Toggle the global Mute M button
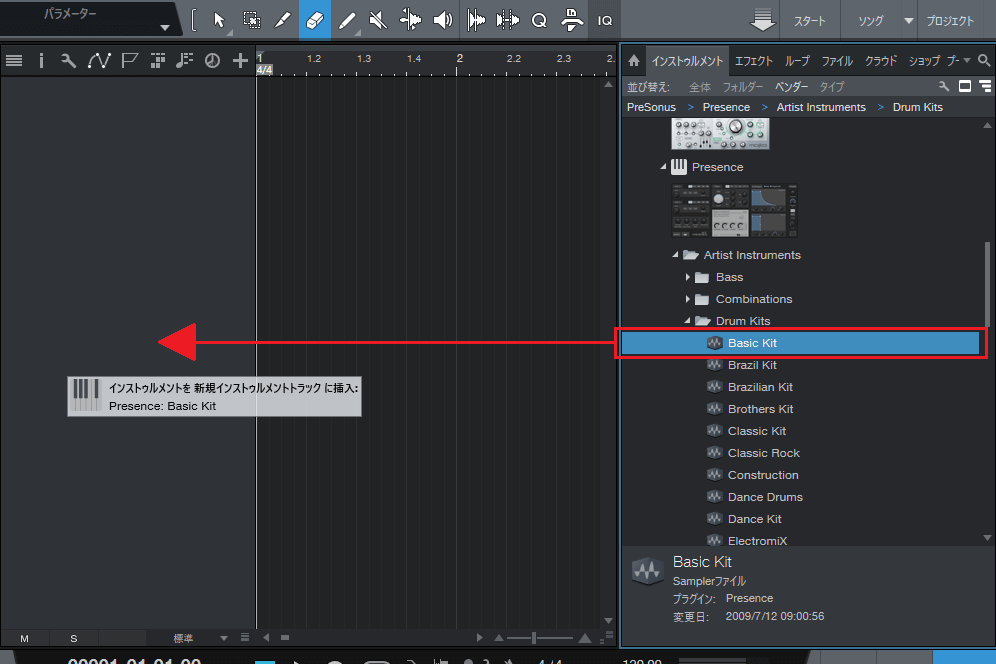Viewport: 996px width, 664px height. [24, 638]
